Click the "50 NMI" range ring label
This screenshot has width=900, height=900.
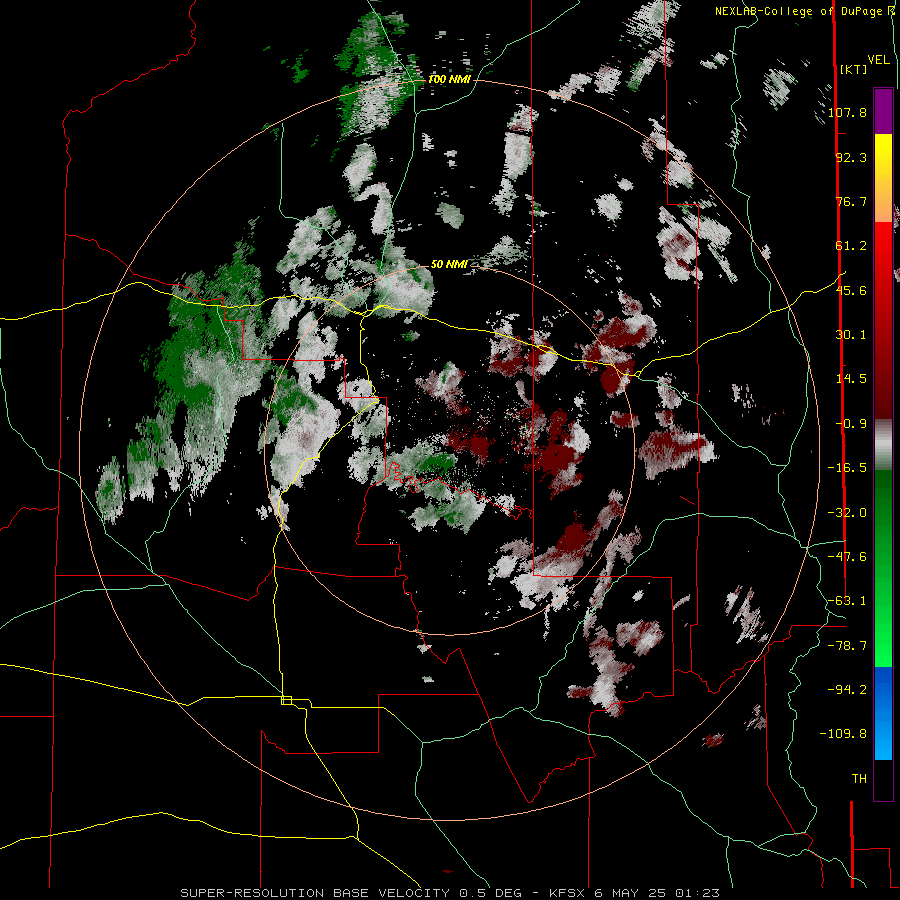tap(449, 264)
